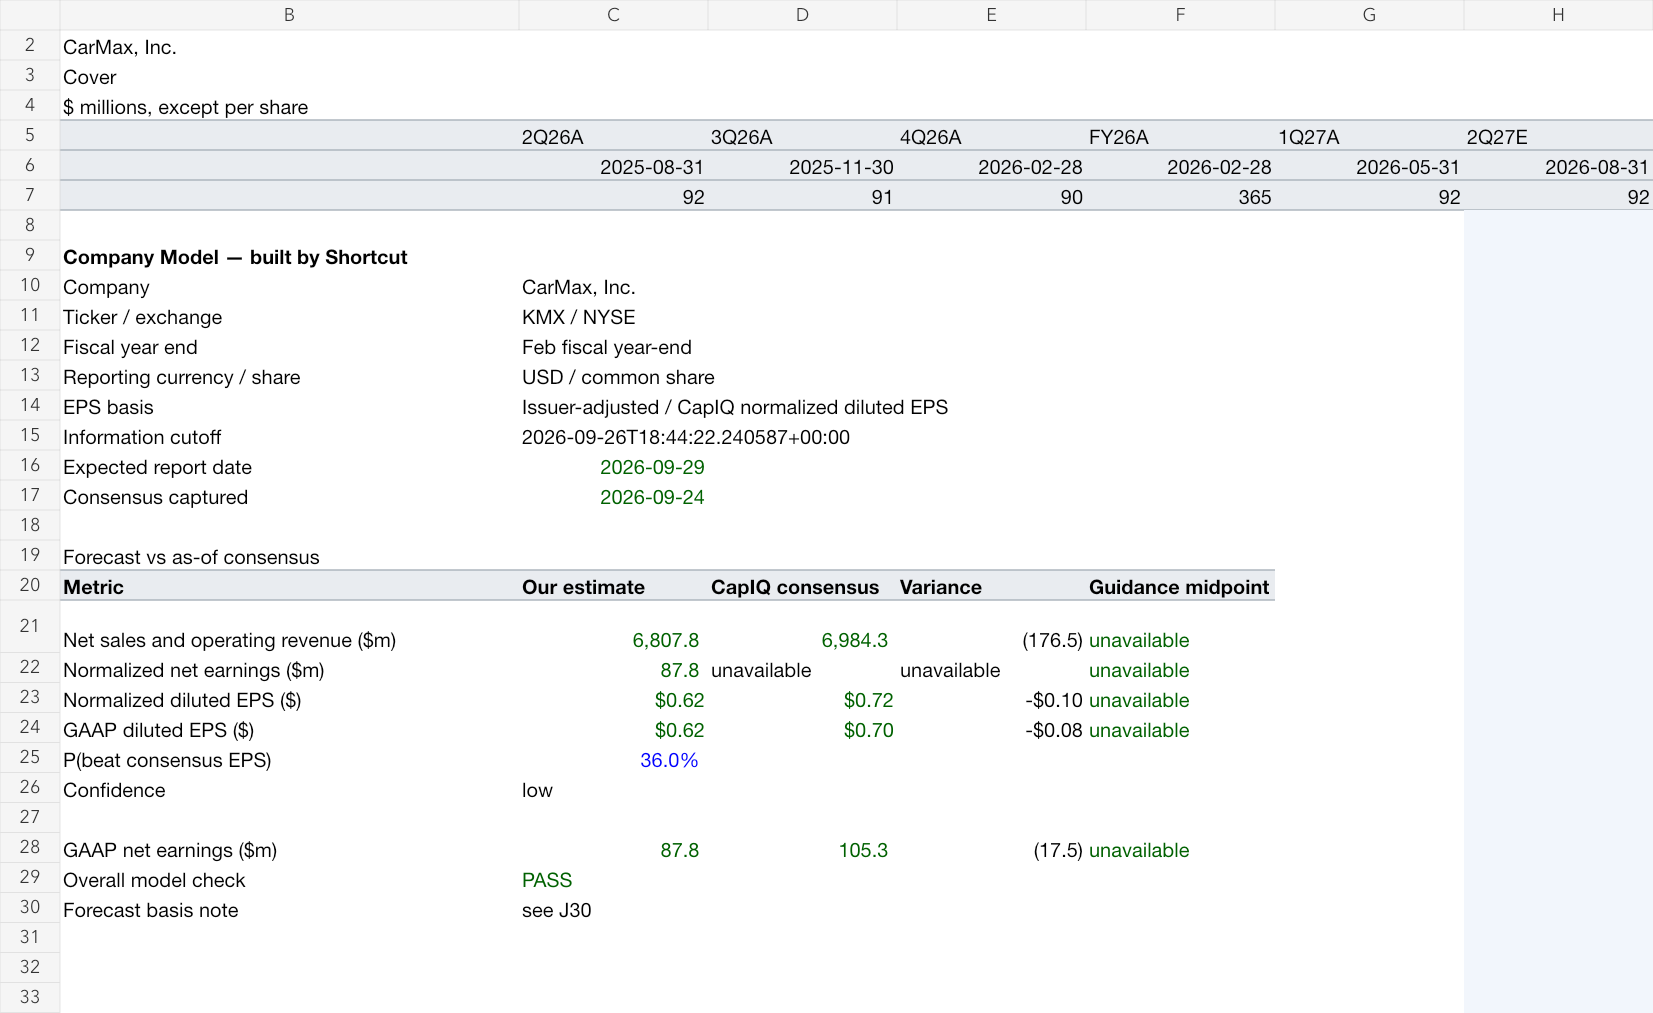Screen dimensions: 1653x1013
Task: Click 'Company Model — built by Shortcut' heading cell
Action: 289,257
